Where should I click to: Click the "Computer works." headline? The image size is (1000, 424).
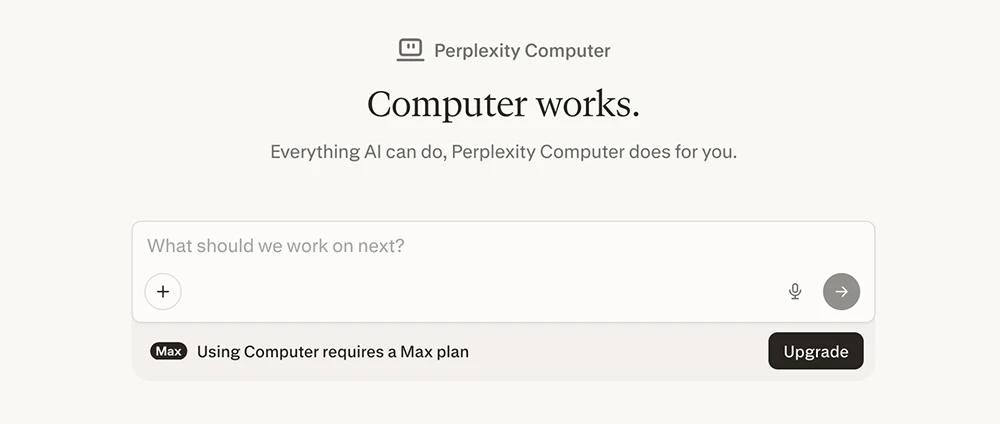(503, 104)
